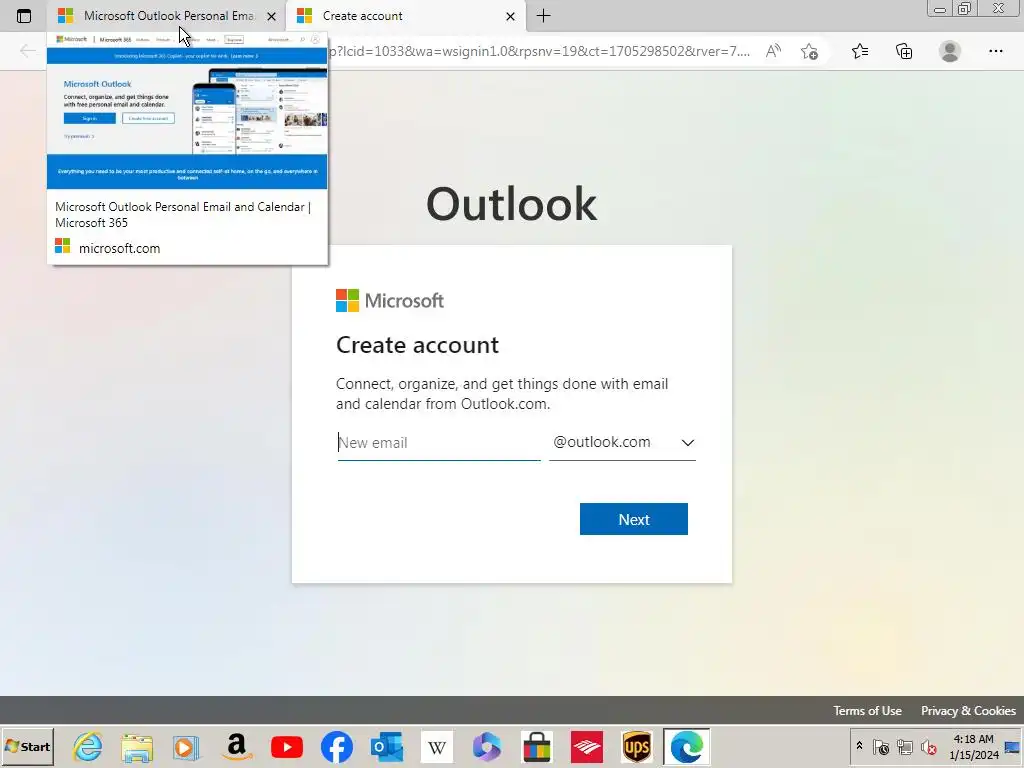Select the Create account tab
Viewport: 1024px width, 768px height.
pos(405,16)
